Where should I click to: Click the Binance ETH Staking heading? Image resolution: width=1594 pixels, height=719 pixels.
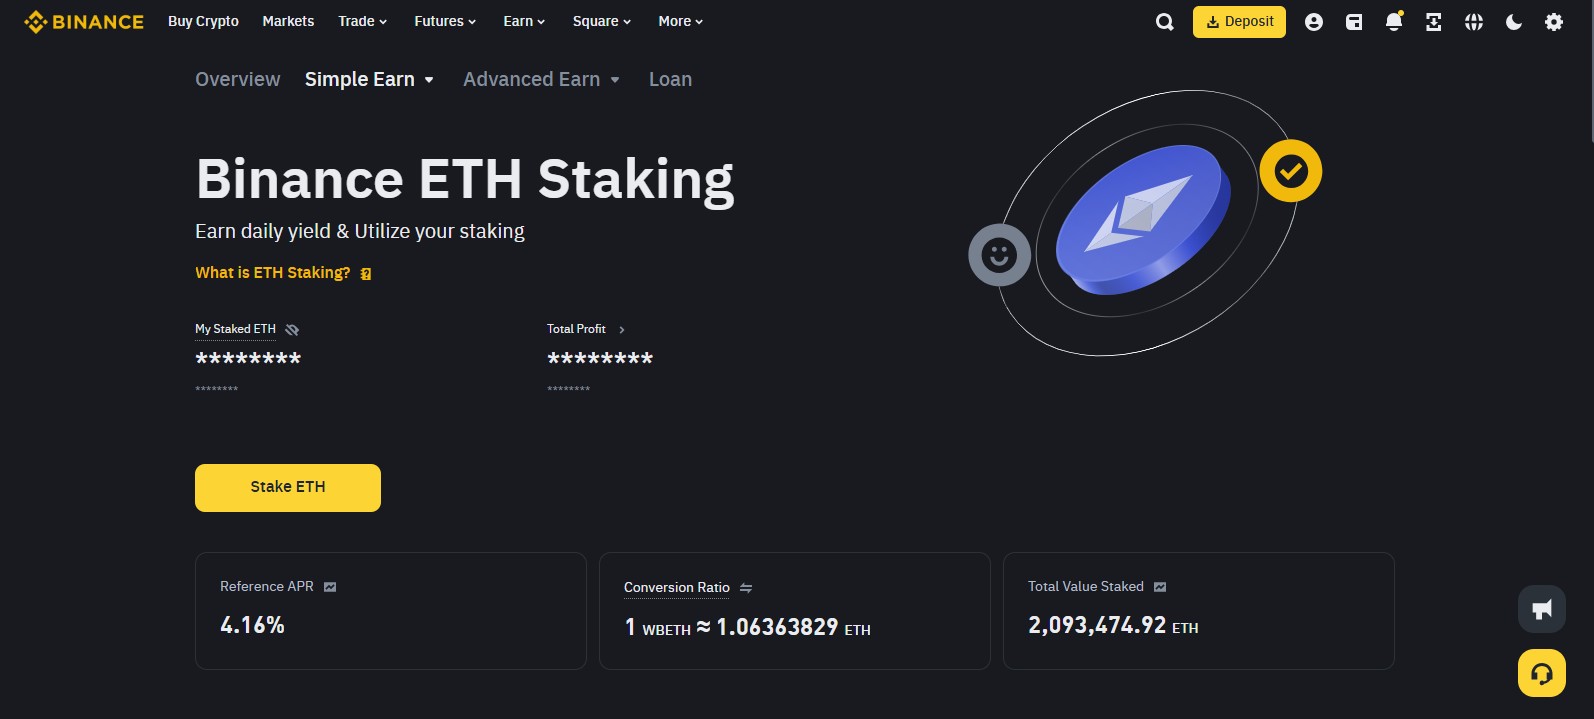point(465,179)
